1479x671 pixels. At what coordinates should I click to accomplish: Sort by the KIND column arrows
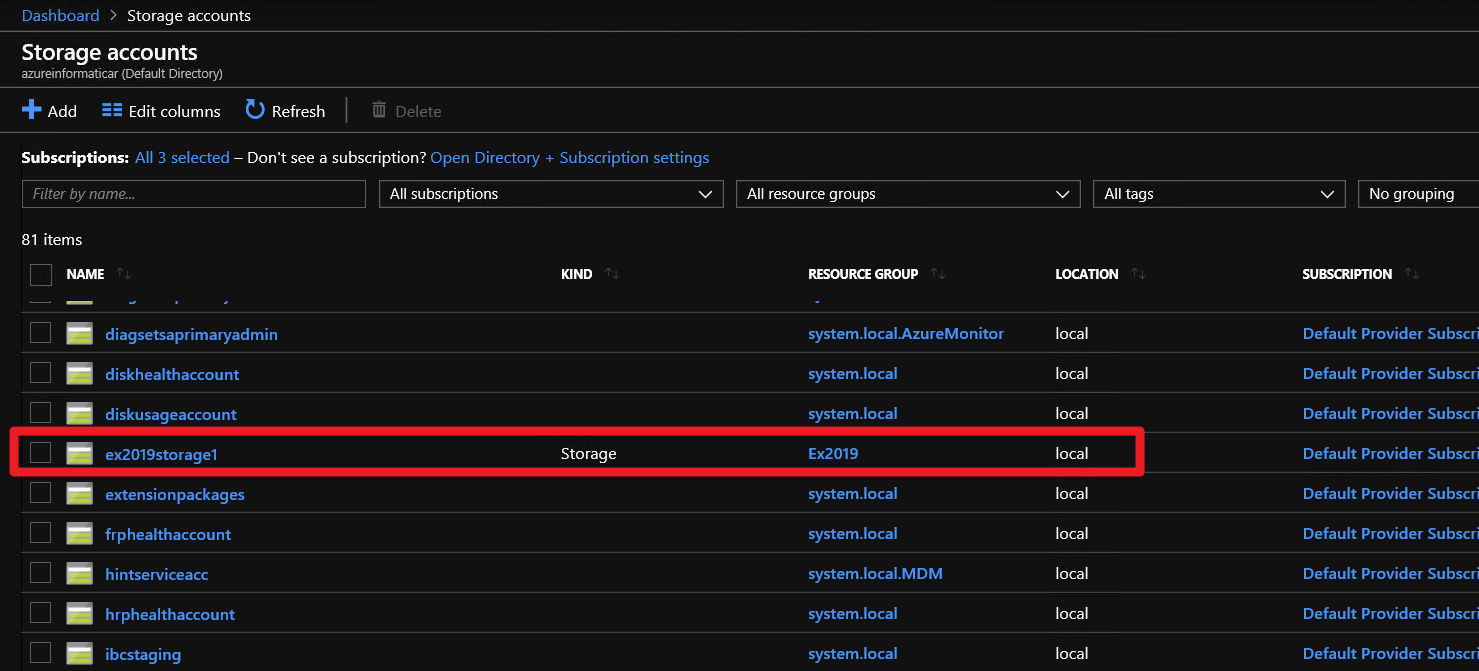pyautogui.click(x=612, y=274)
